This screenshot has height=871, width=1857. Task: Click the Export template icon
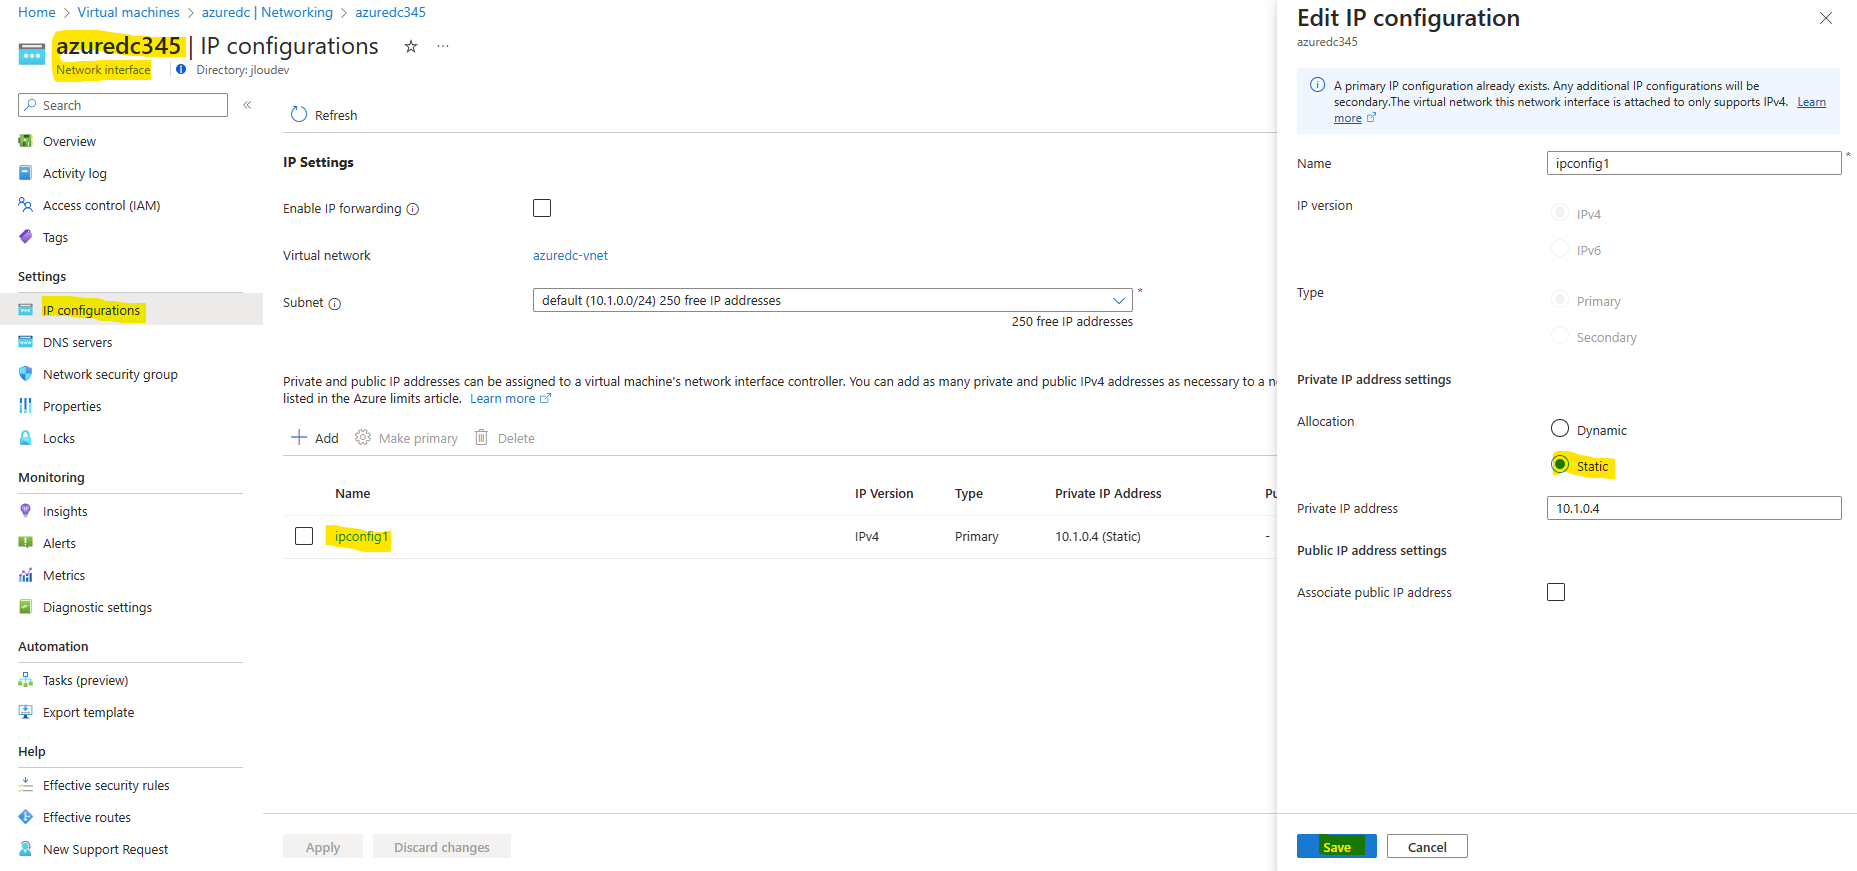26,712
